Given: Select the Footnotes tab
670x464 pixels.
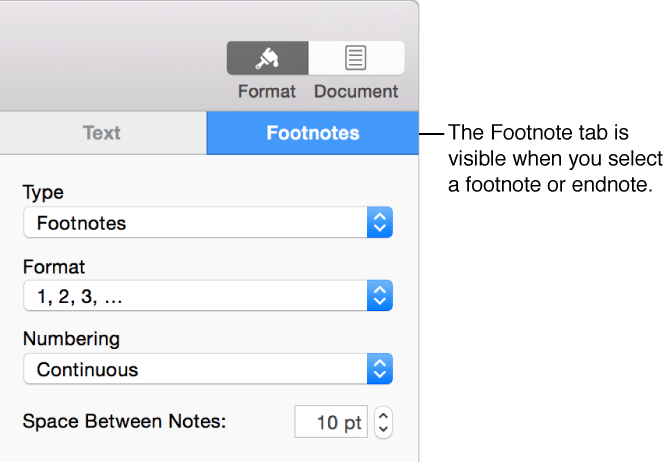Looking at the screenshot, I should pyautogui.click(x=313, y=133).
